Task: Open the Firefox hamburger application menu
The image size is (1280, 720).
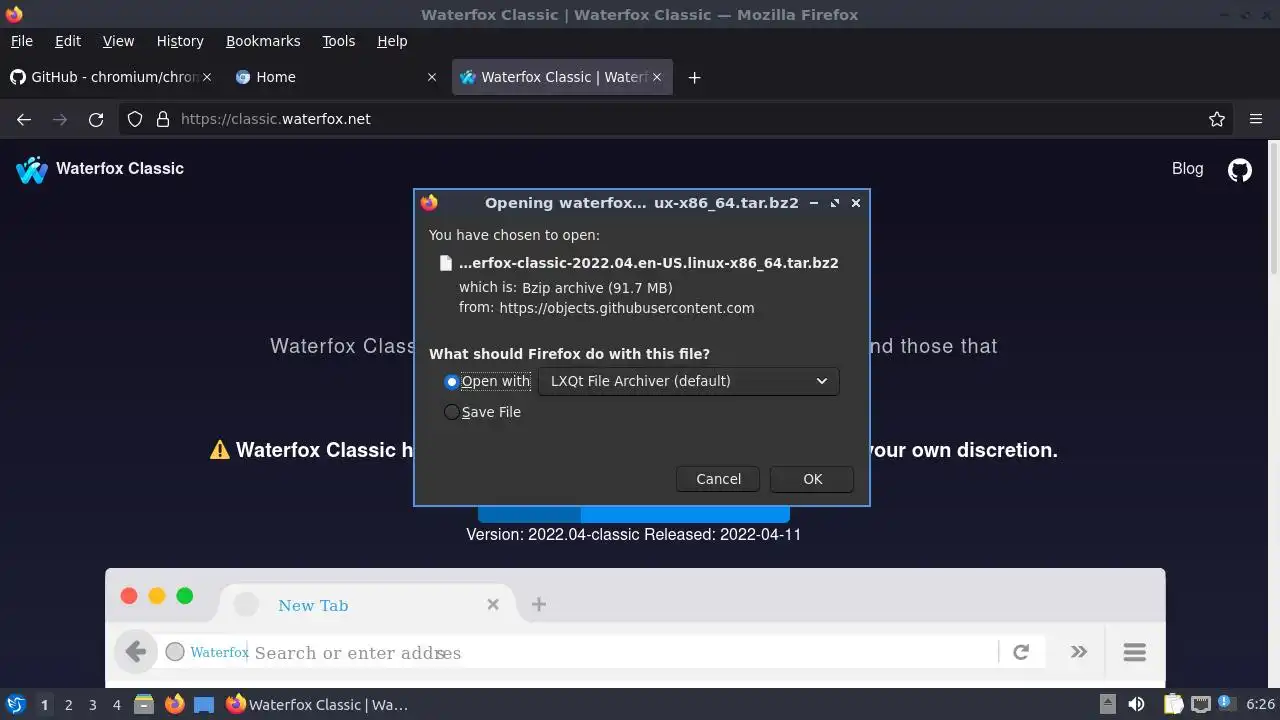Action: (1256, 119)
